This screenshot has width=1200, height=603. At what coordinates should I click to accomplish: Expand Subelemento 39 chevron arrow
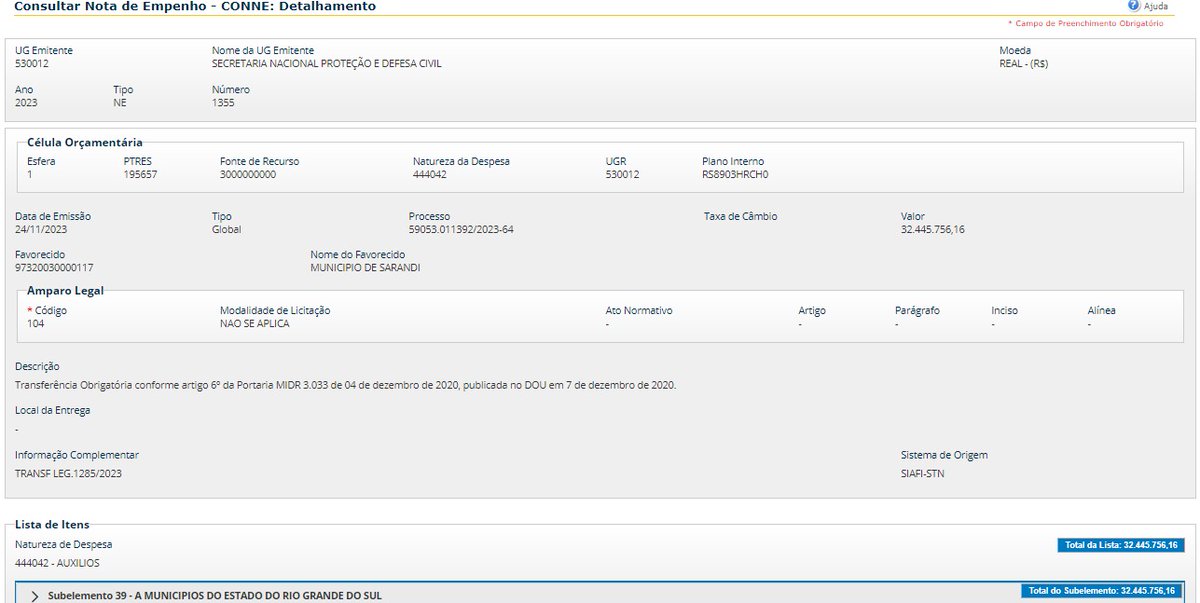pyautogui.click(x=35, y=596)
